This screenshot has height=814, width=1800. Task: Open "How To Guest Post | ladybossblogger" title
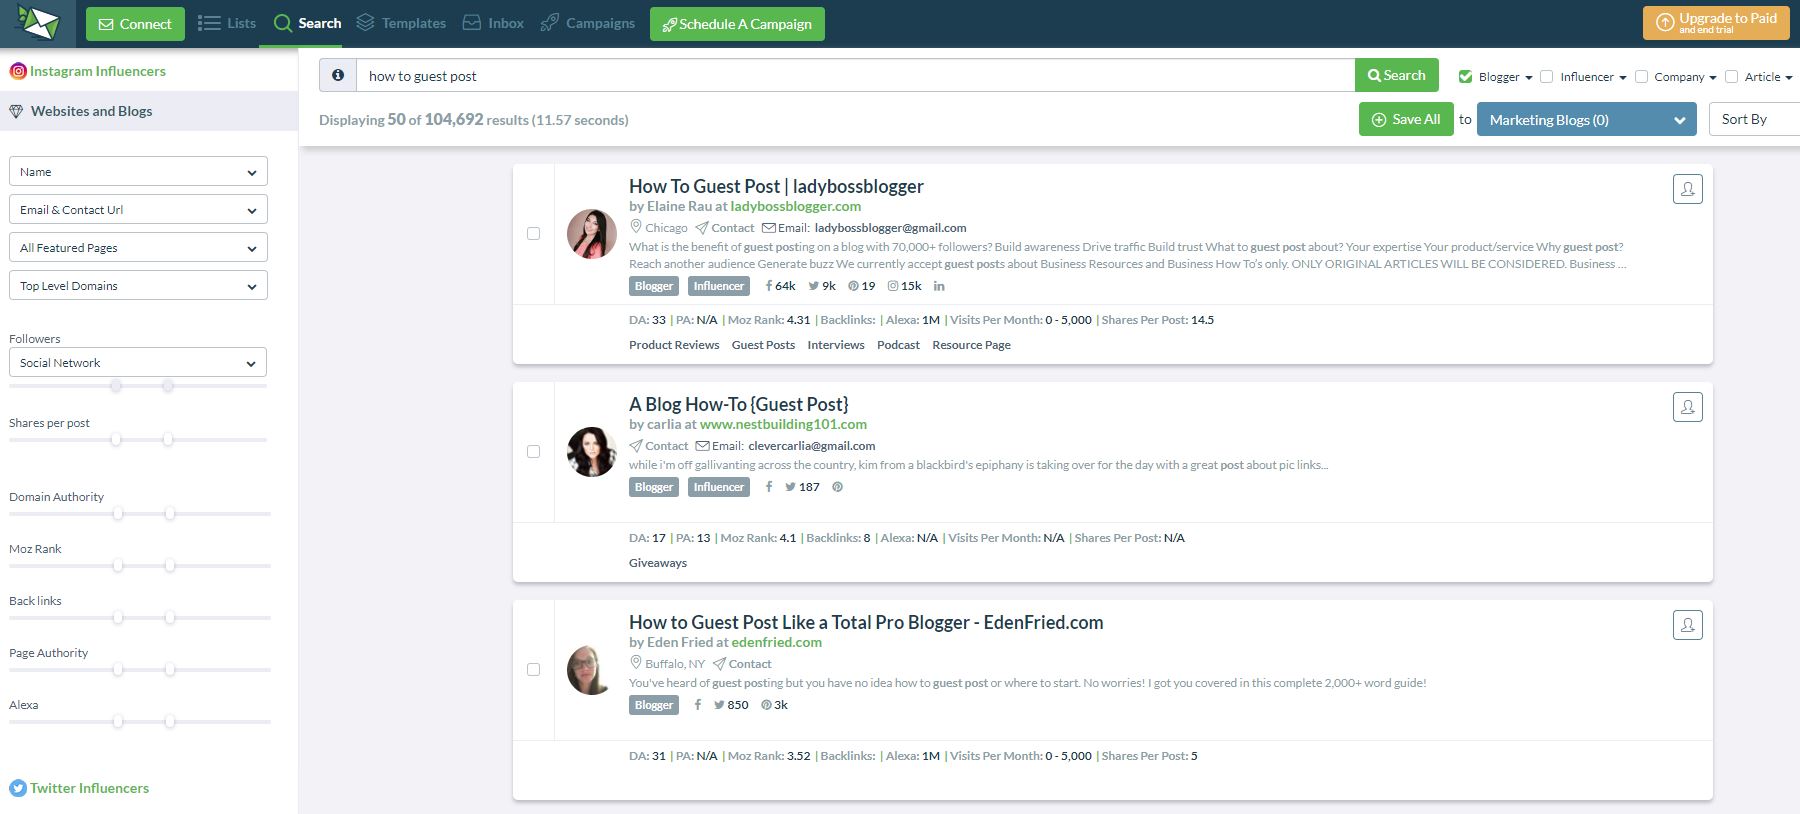coord(776,186)
